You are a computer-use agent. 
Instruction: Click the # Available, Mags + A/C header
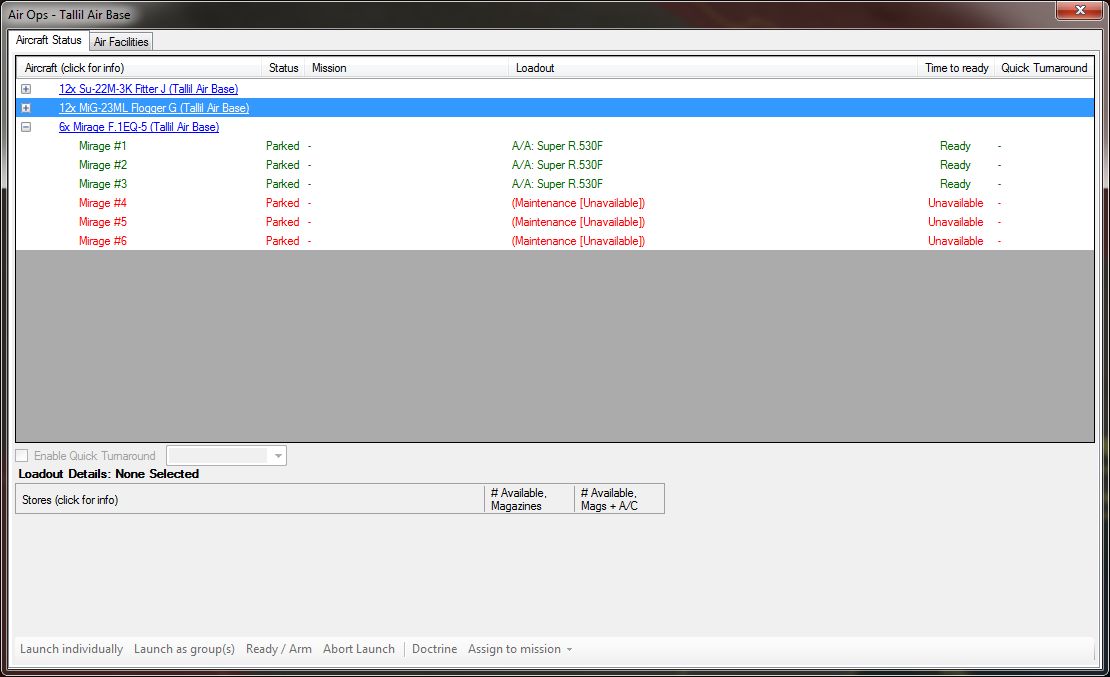[619, 499]
